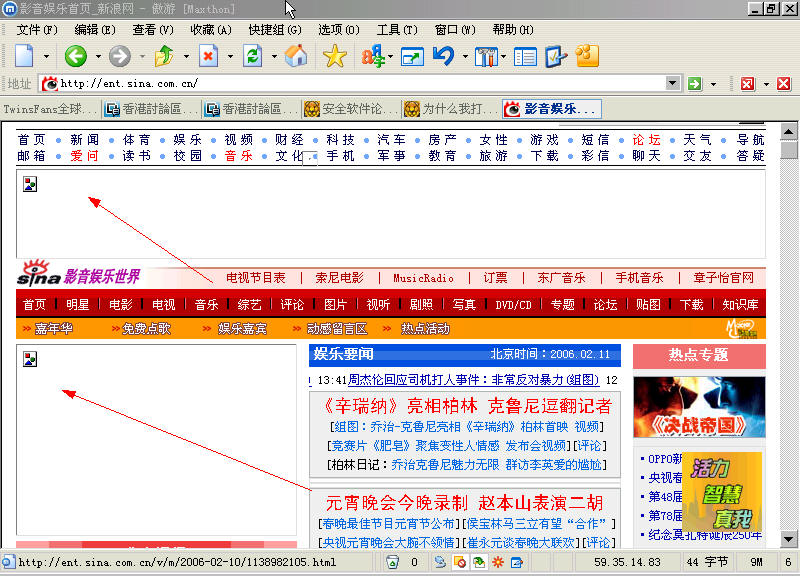This screenshot has height=576, width=800.
Task: Open the 快捷组(G) menu
Action: click(275, 30)
